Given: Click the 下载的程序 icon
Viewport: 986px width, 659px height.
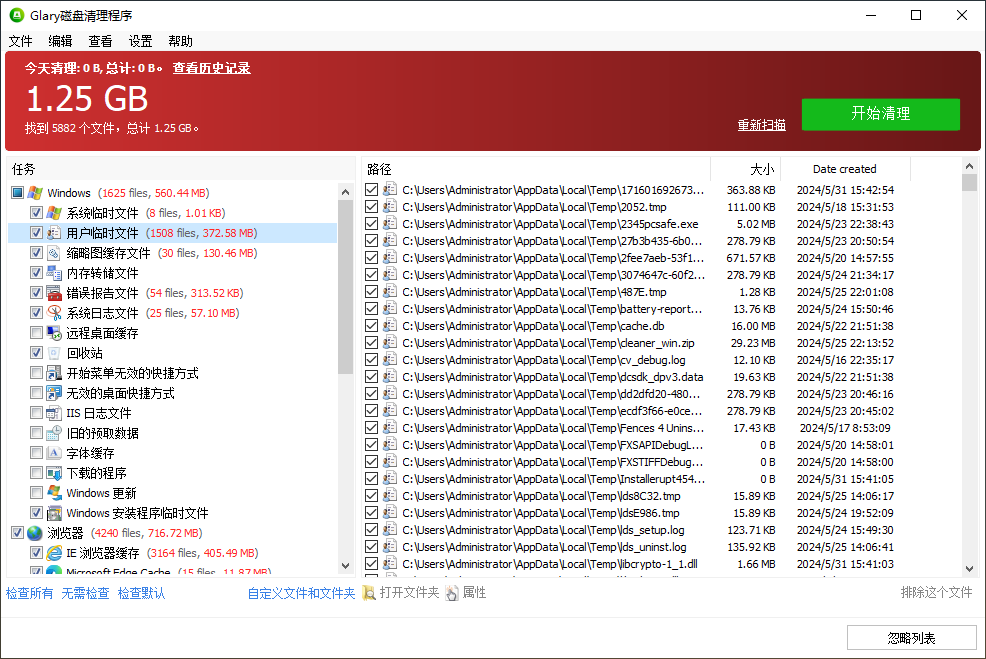Looking at the screenshot, I should 54,473.
